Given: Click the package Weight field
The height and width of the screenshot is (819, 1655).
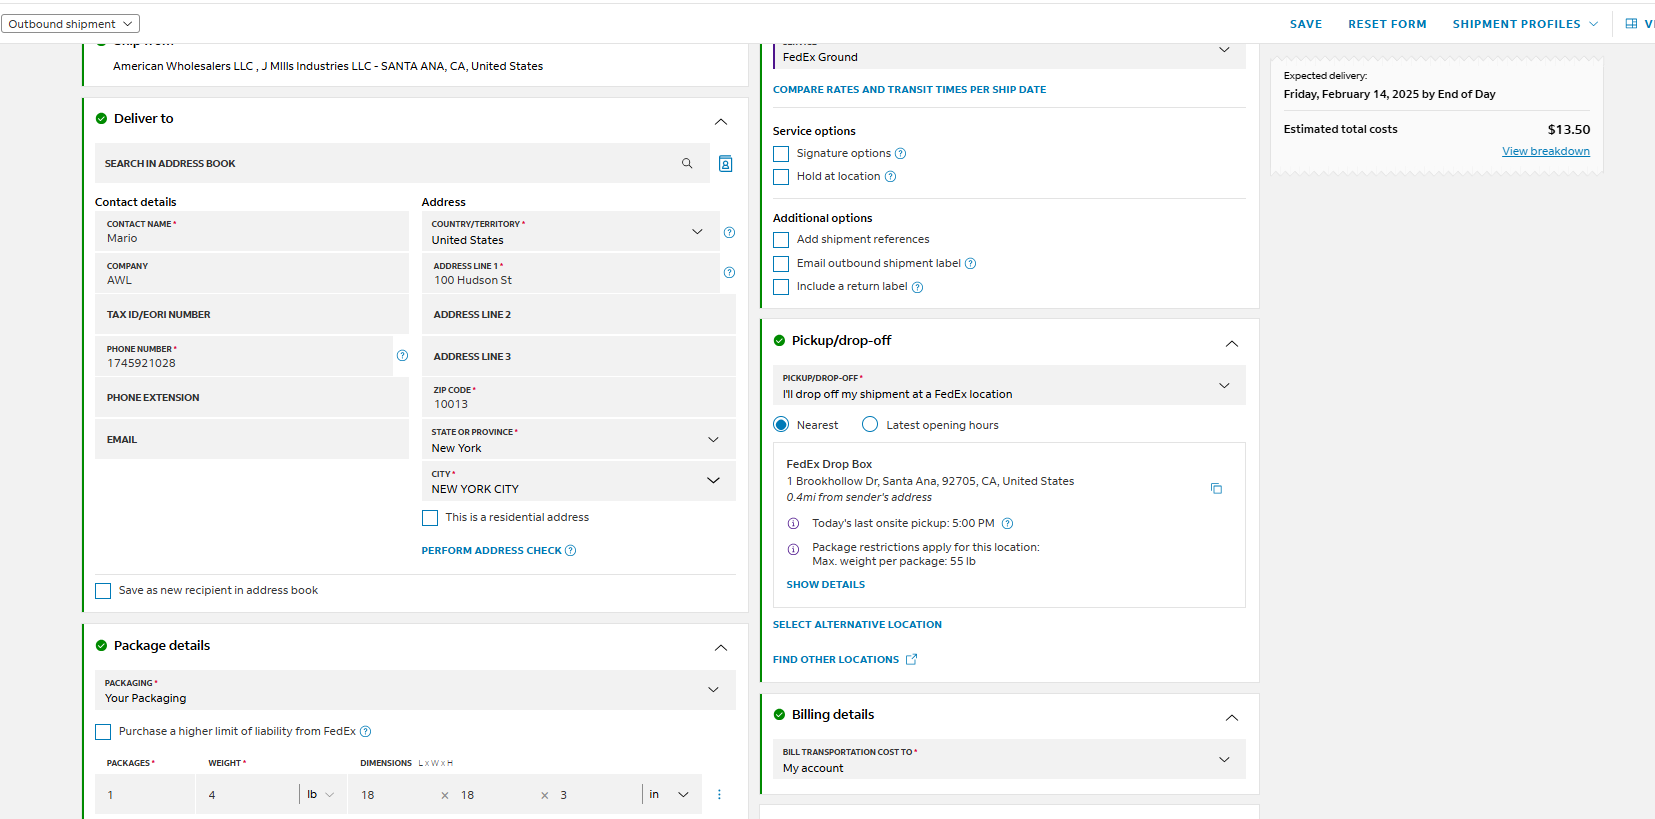Looking at the screenshot, I should [247, 795].
